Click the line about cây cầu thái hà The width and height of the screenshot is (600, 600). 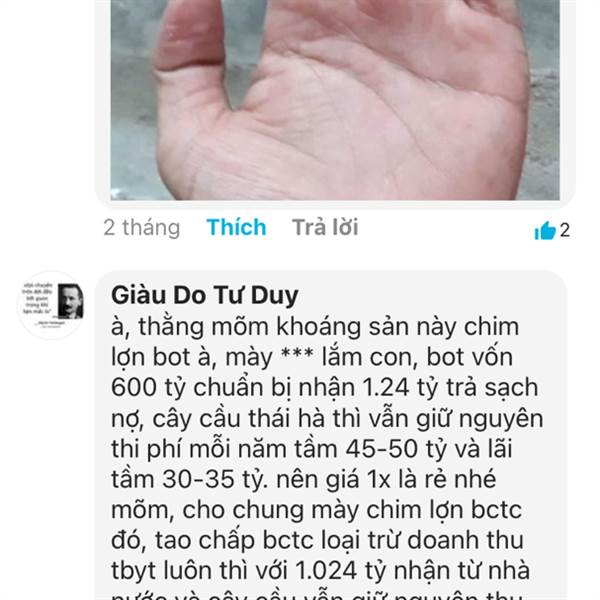(327, 419)
